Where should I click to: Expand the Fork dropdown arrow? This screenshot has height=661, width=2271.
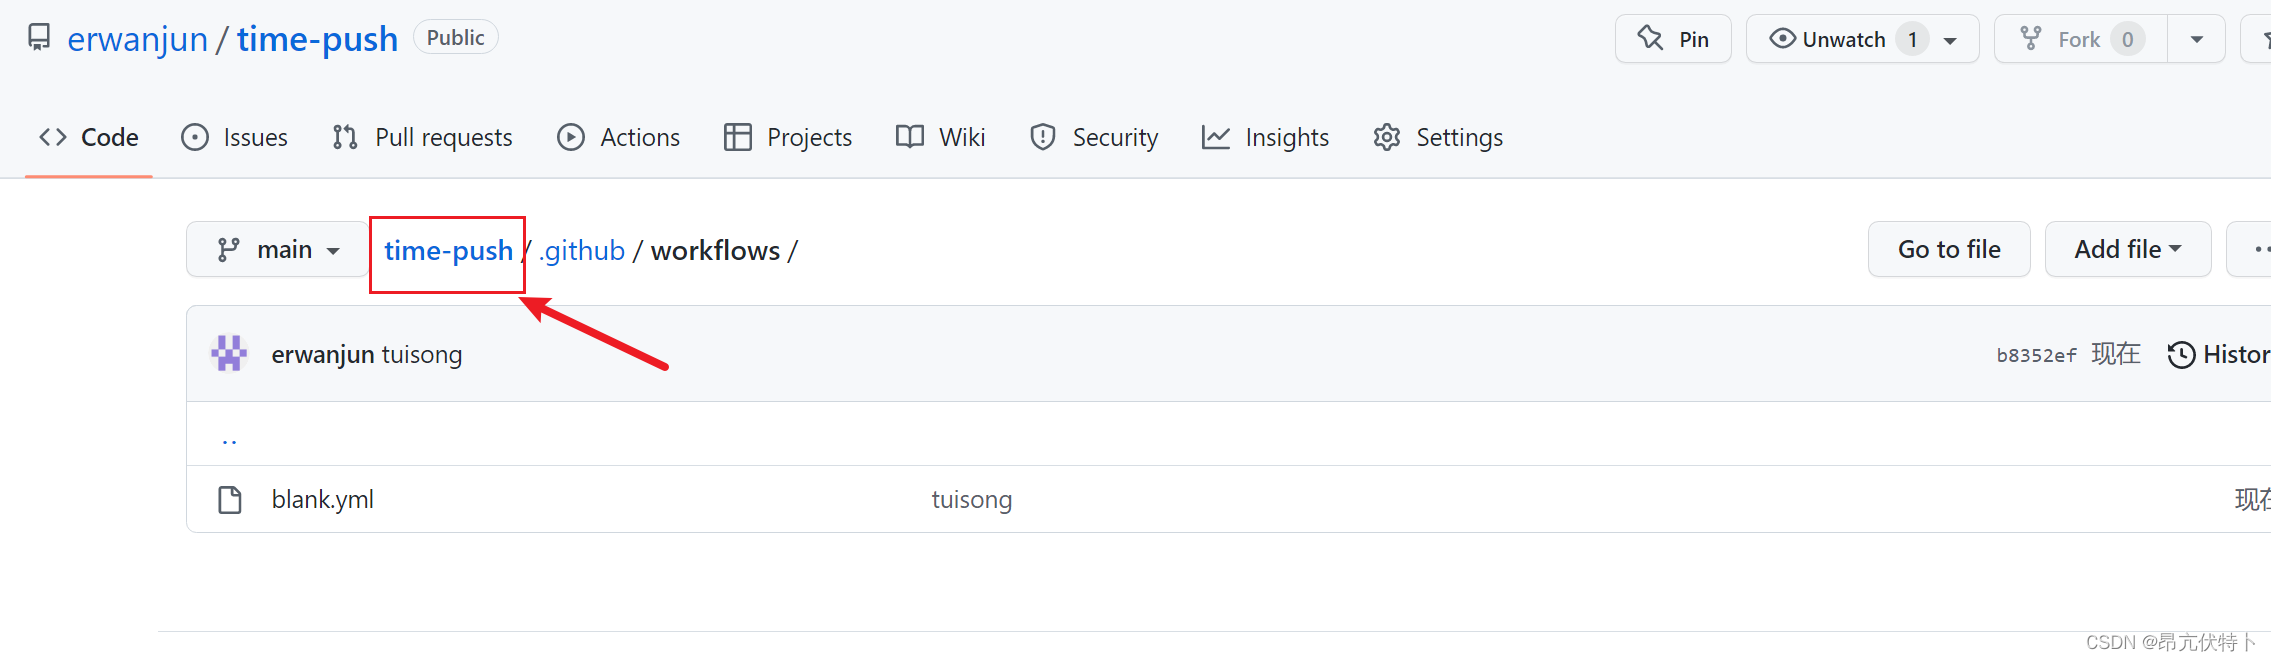point(2196,40)
